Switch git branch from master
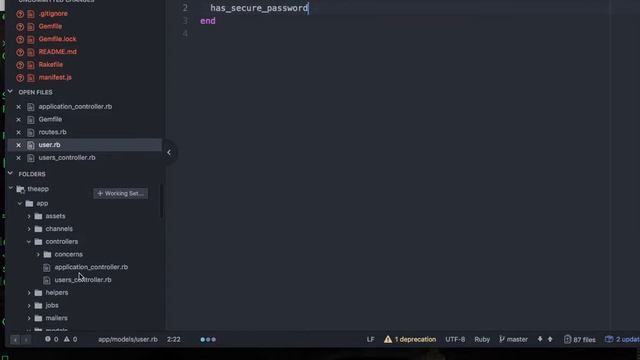Viewport: 640px width, 360px height. (x=513, y=339)
